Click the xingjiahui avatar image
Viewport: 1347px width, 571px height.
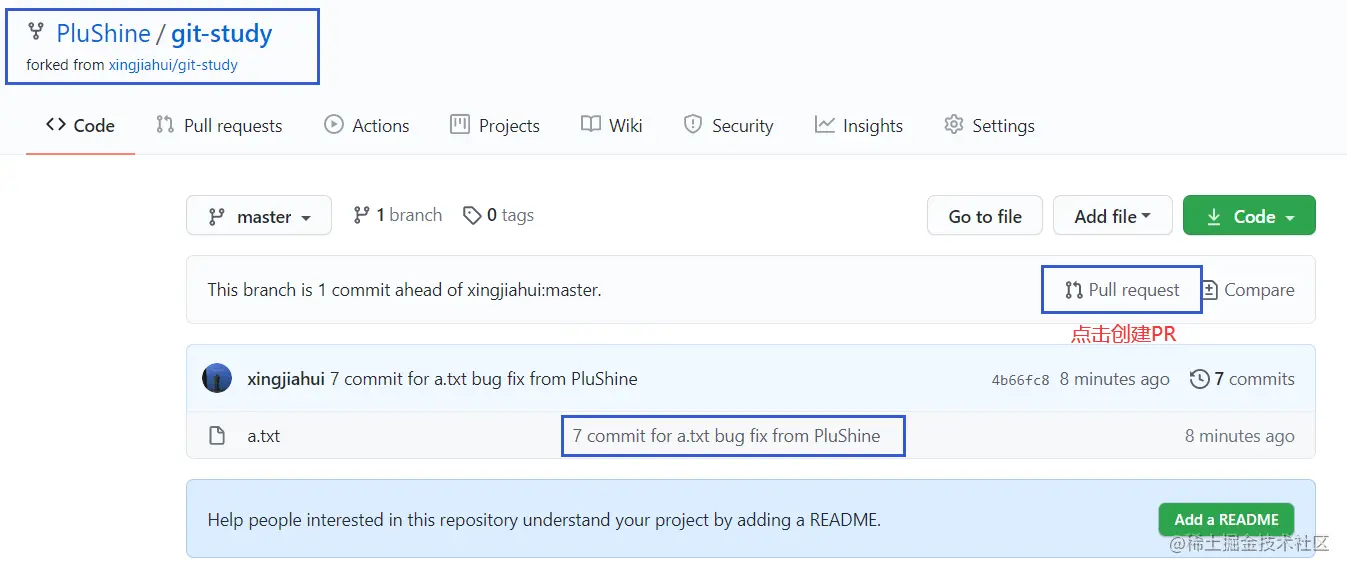pos(217,378)
